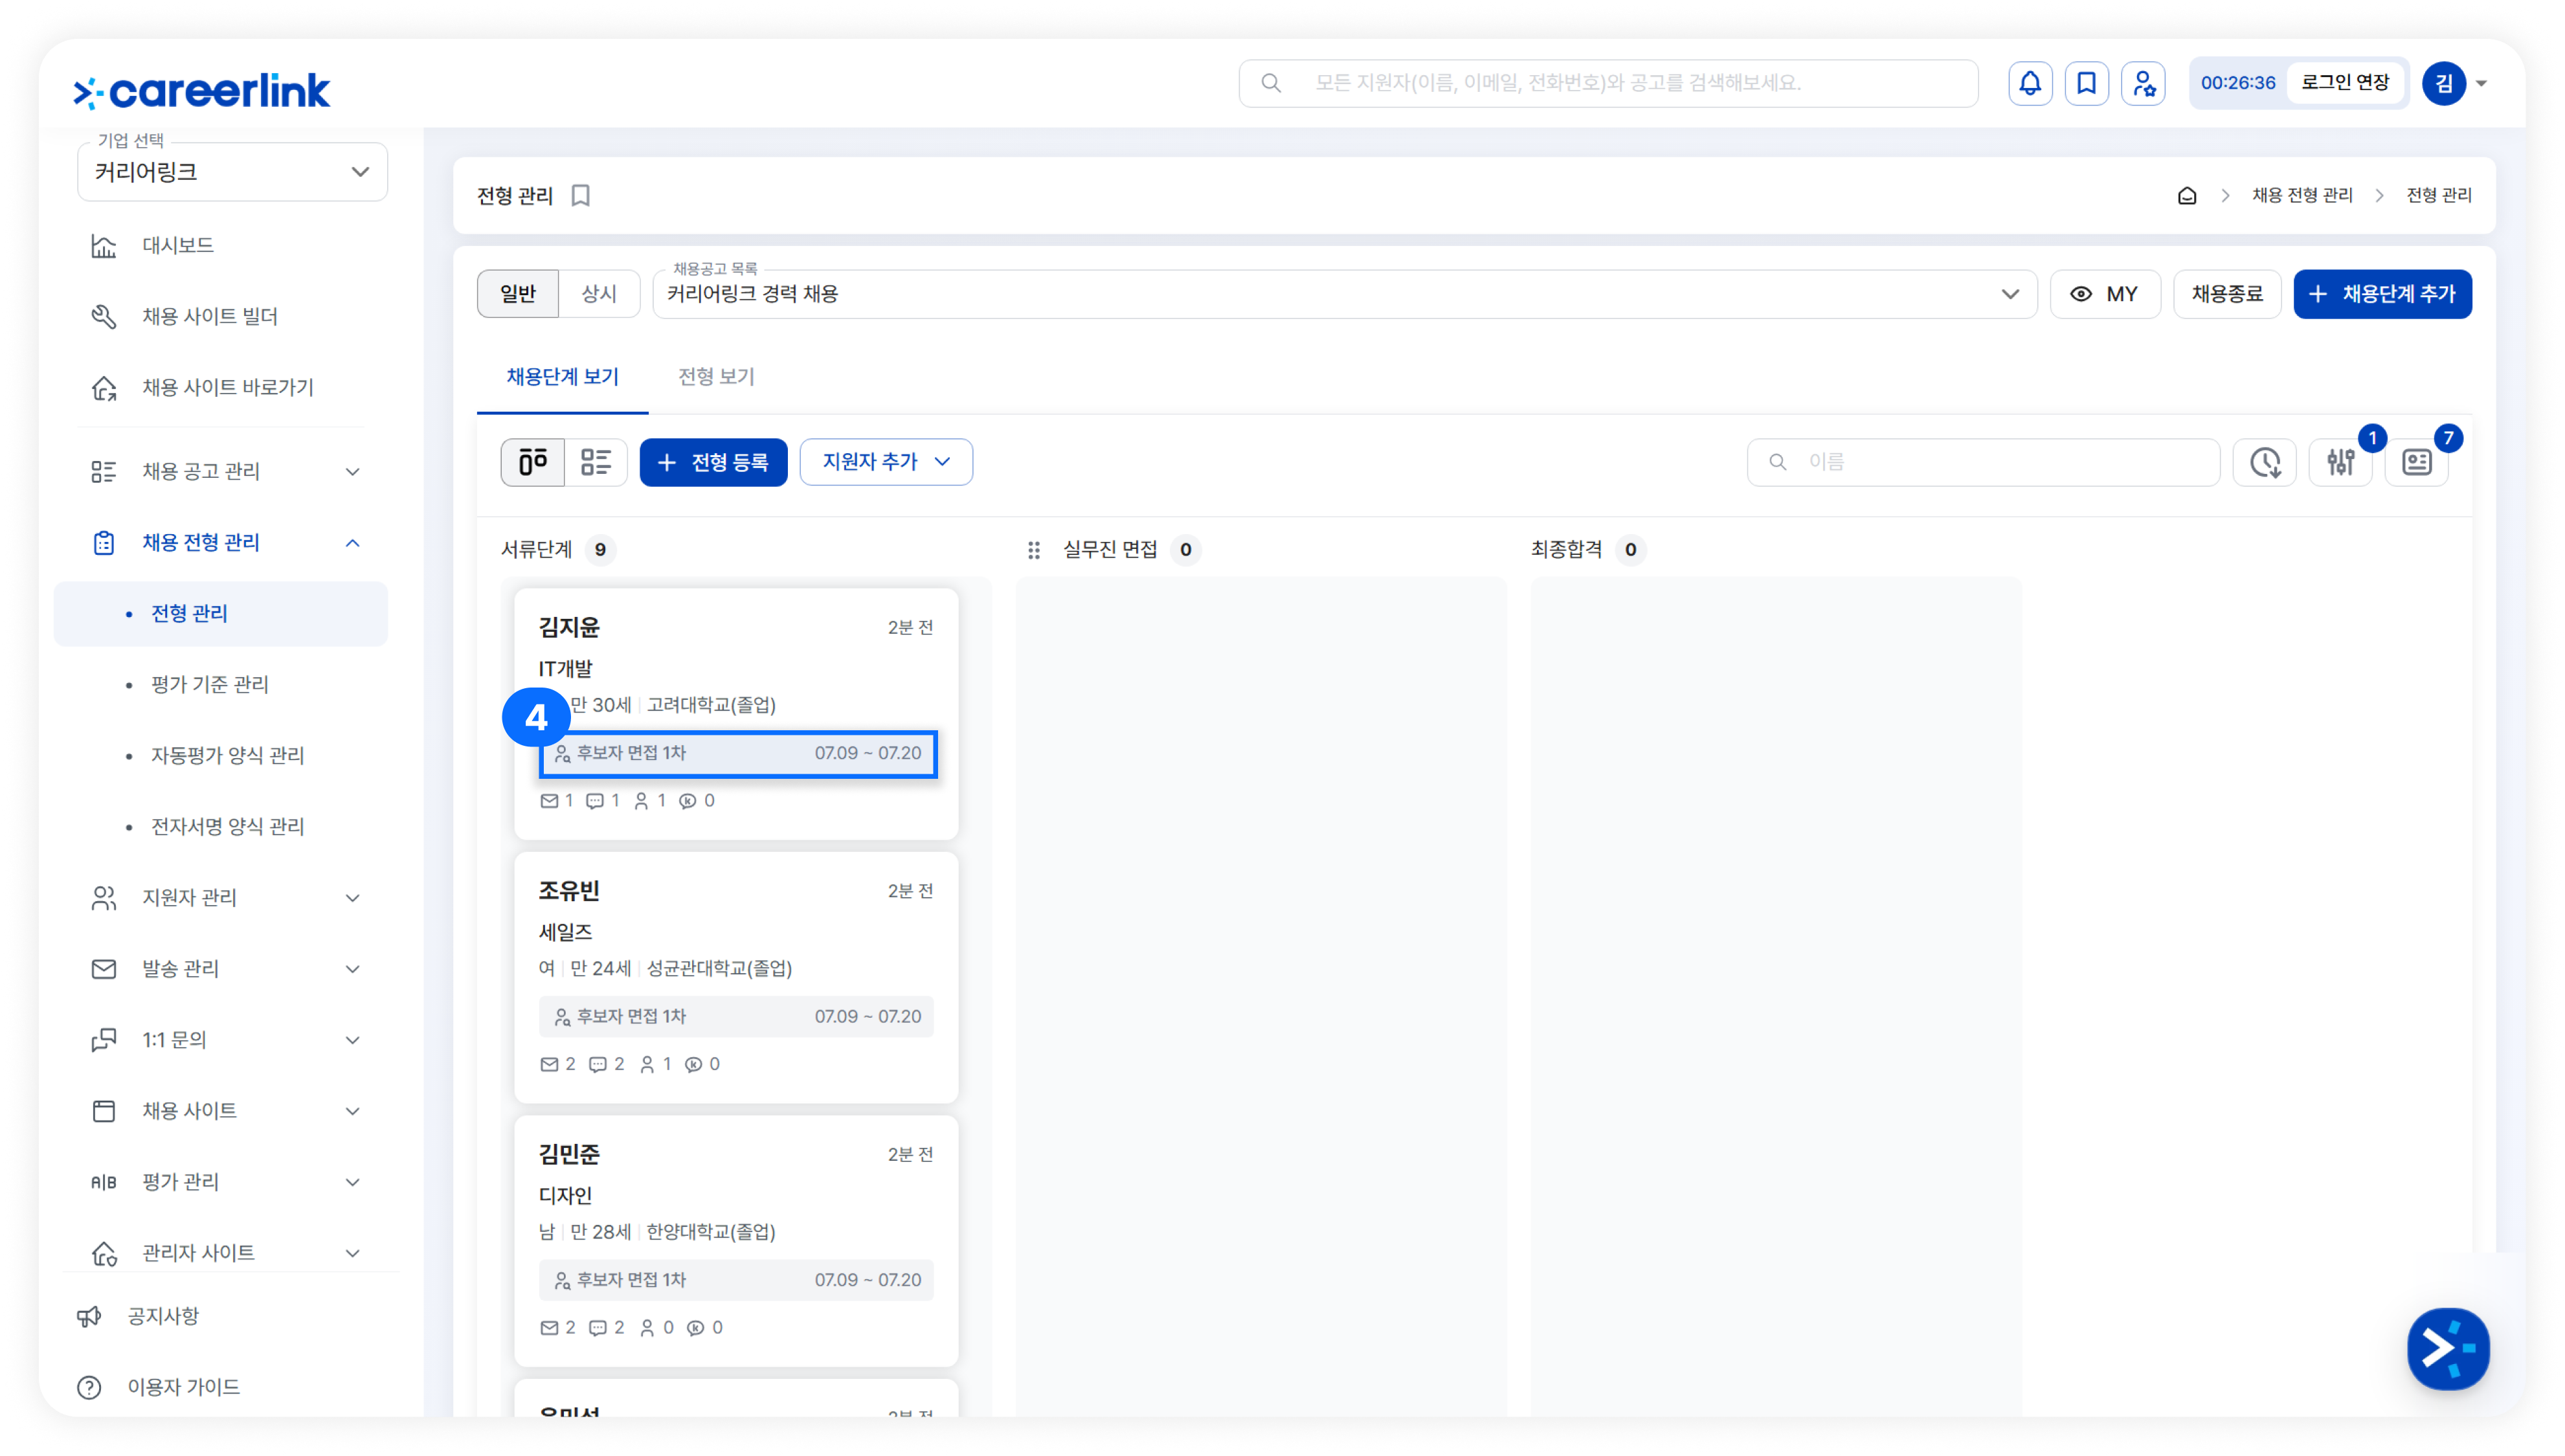The width and height of the screenshot is (2565, 1456).
Task: Switch to list view
Action: click(596, 462)
